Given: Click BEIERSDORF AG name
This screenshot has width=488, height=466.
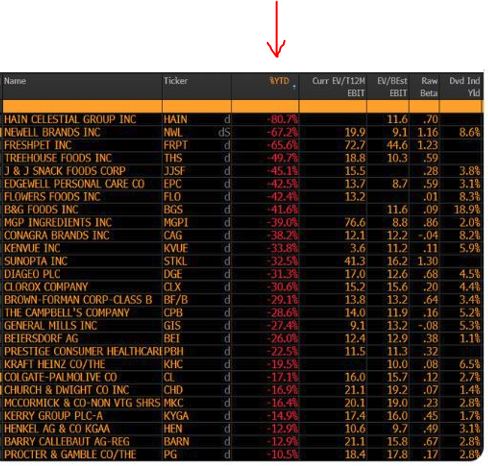Looking at the screenshot, I should [41, 339].
